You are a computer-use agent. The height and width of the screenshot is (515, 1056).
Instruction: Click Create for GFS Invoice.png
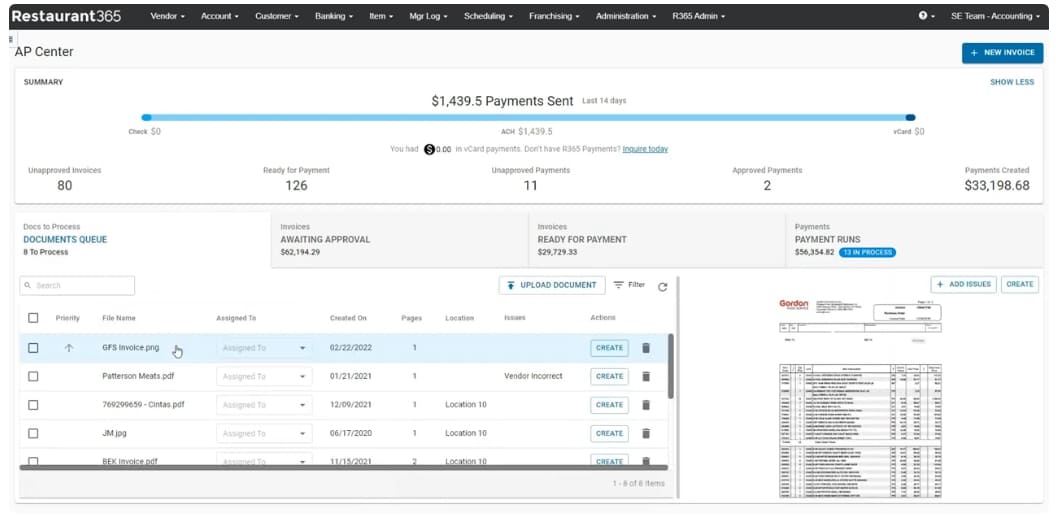point(609,348)
